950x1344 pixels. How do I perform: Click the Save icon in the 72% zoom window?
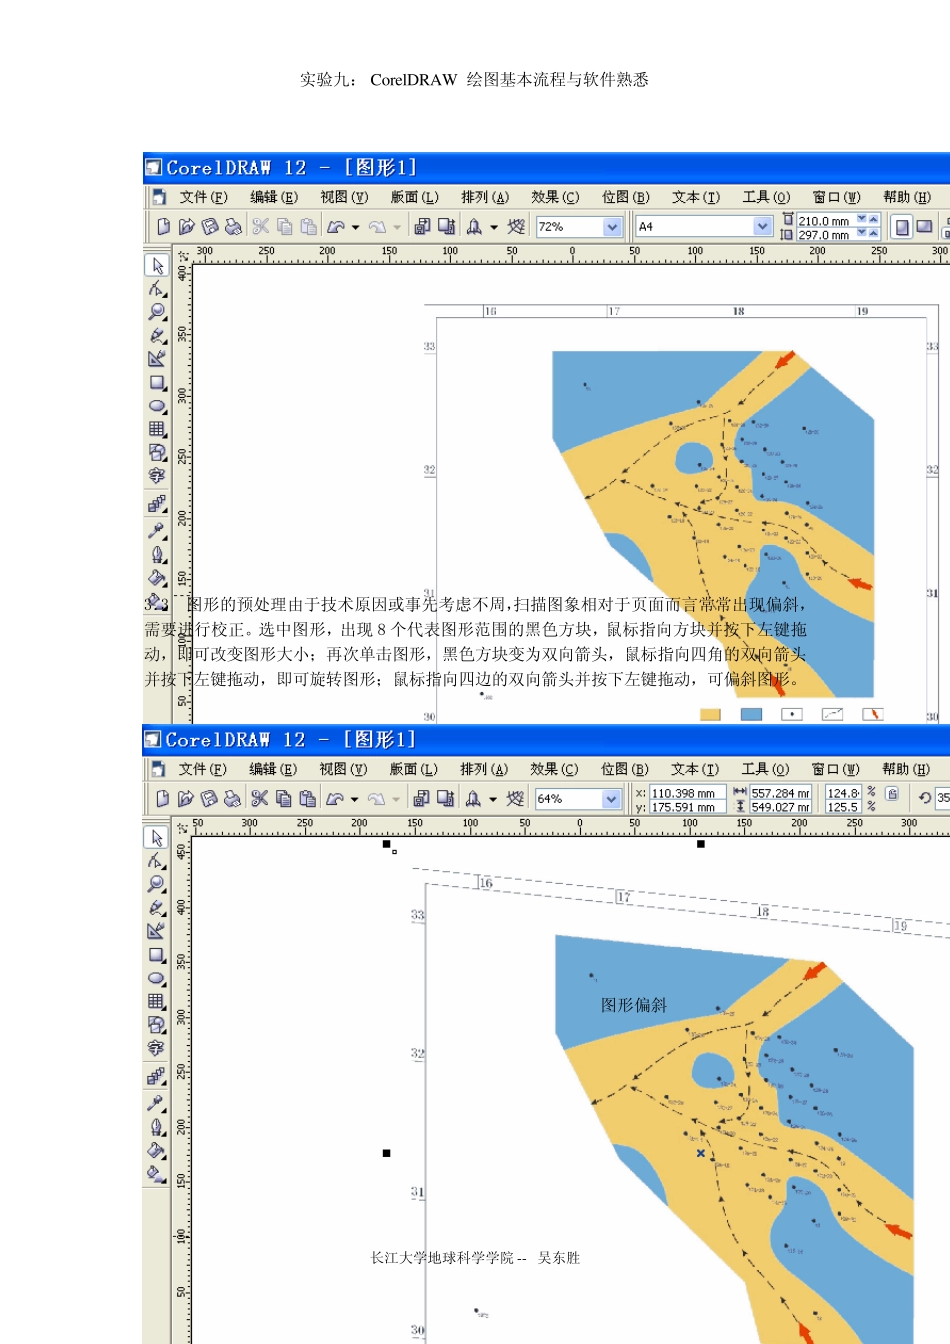tap(210, 227)
